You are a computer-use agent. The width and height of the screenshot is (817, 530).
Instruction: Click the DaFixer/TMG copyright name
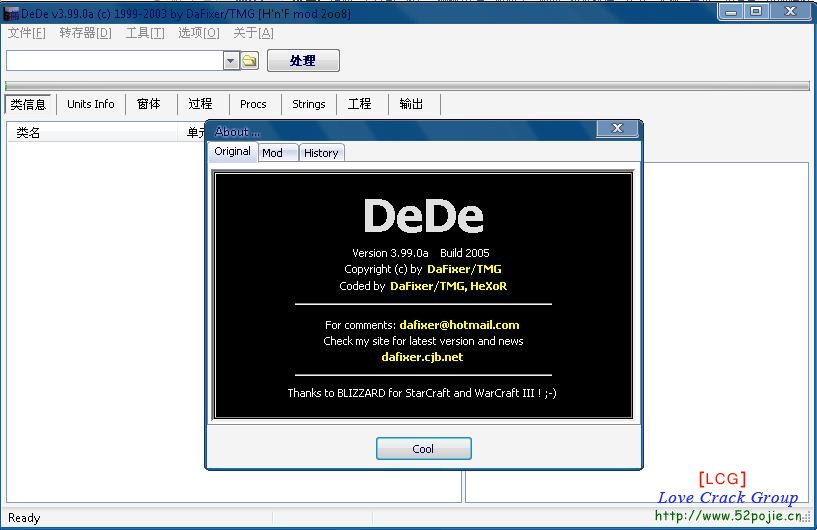point(464,269)
